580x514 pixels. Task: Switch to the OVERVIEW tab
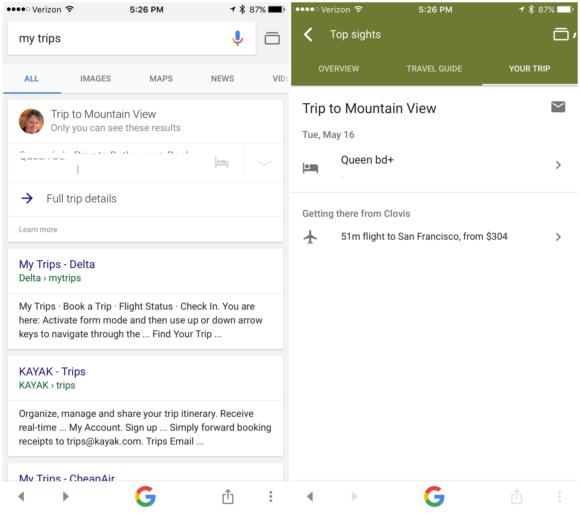coord(338,68)
